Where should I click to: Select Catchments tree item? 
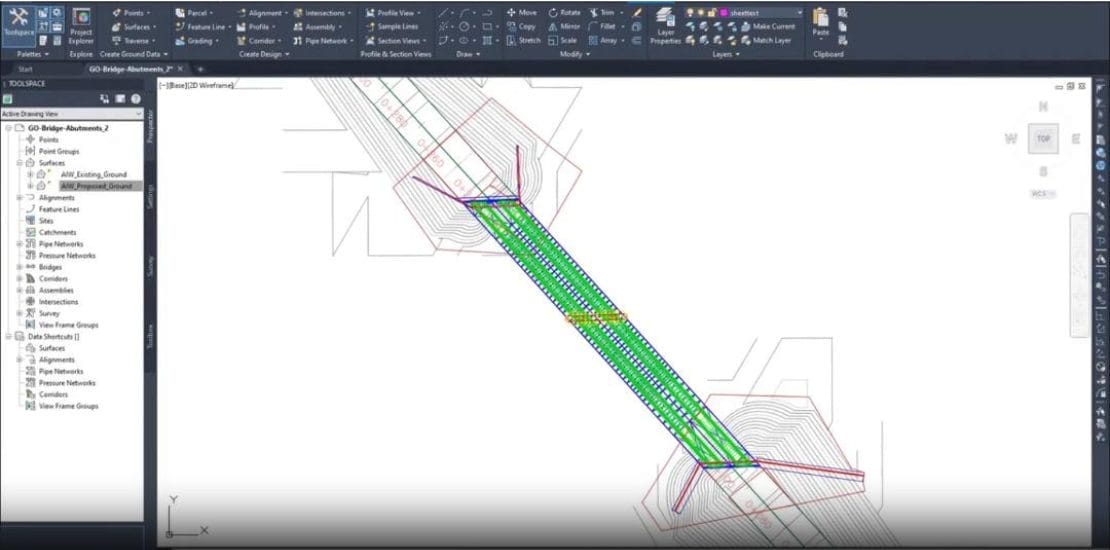pos(57,232)
